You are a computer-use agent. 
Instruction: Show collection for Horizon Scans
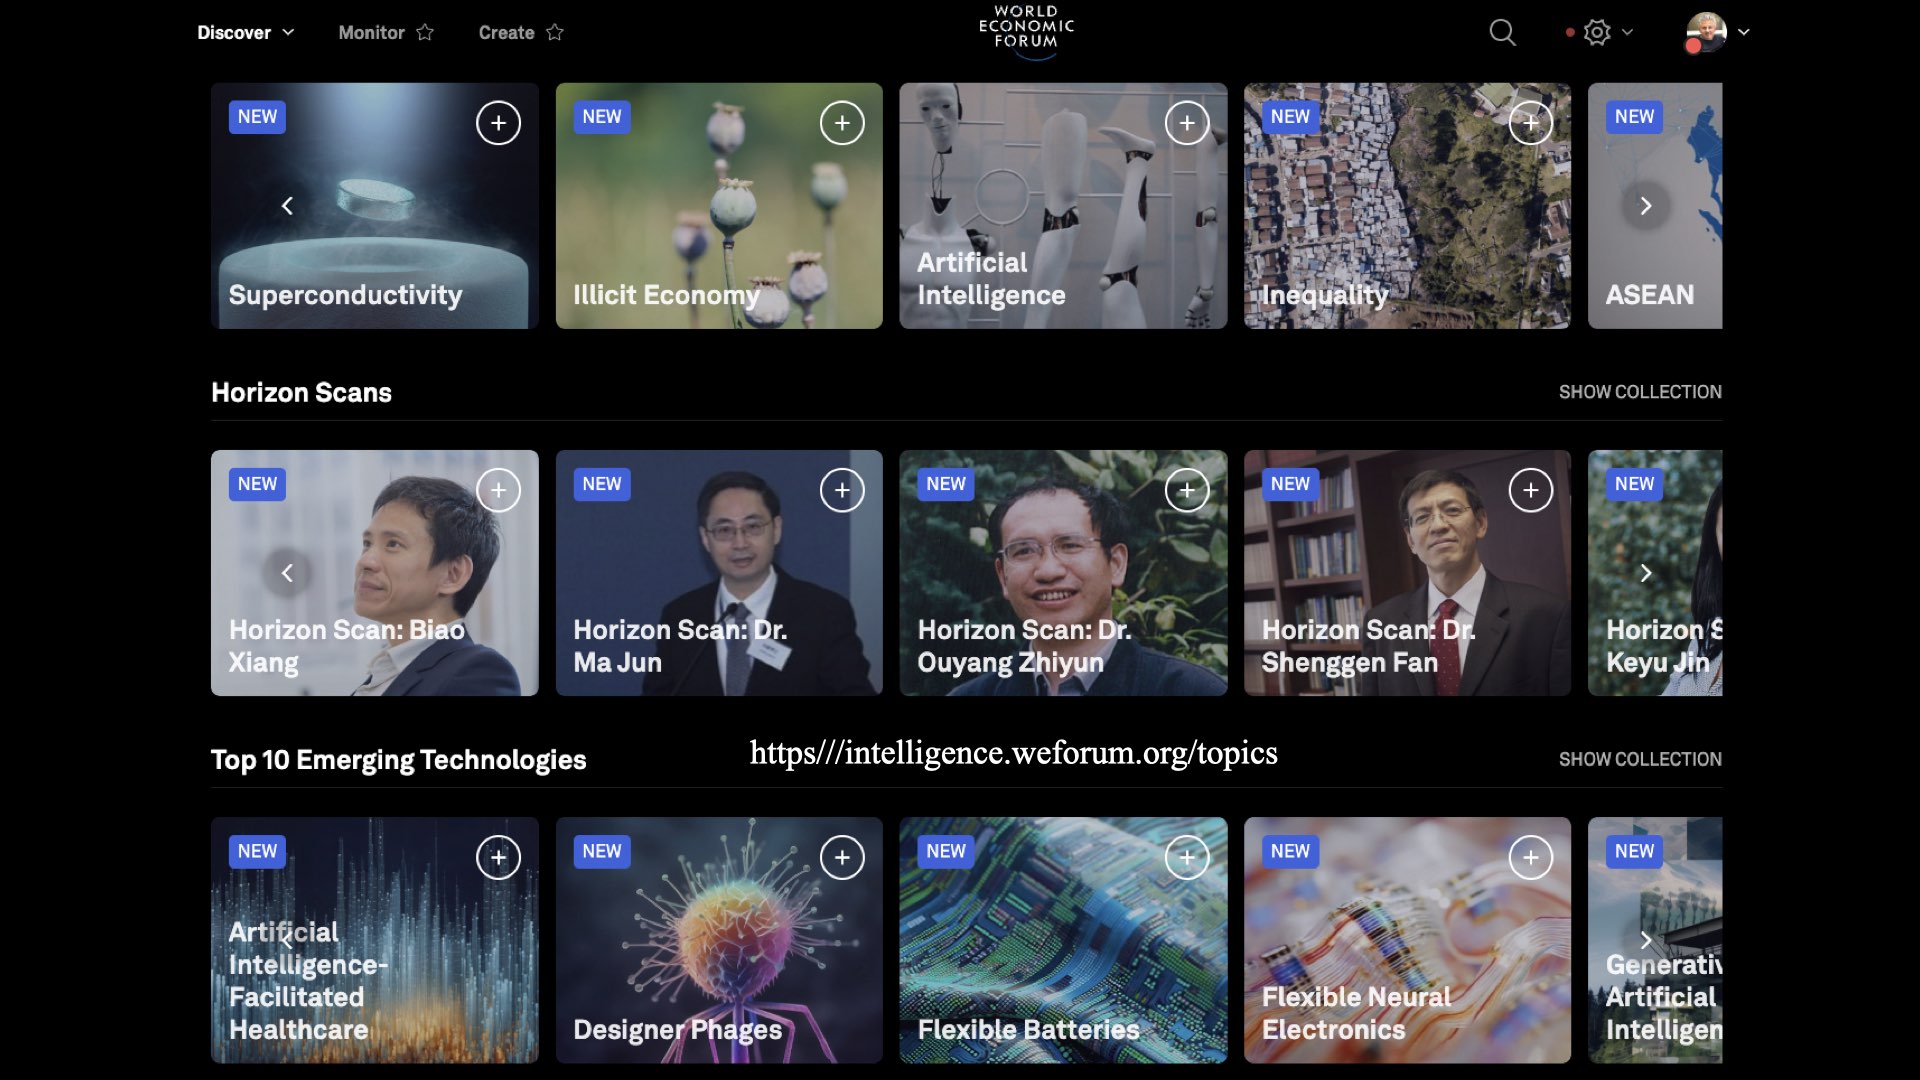[1639, 392]
